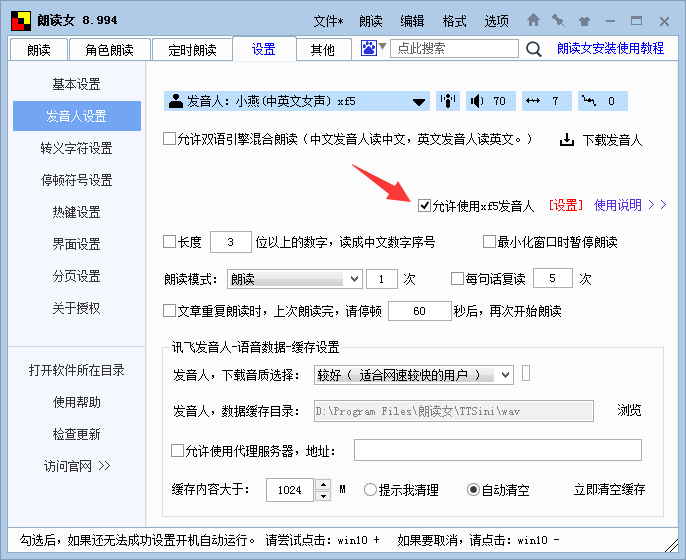Open the 朗读 menu in title bar
Image resolution: width=686 pixels, height=560 pixels.
click(x=371, y=21)
